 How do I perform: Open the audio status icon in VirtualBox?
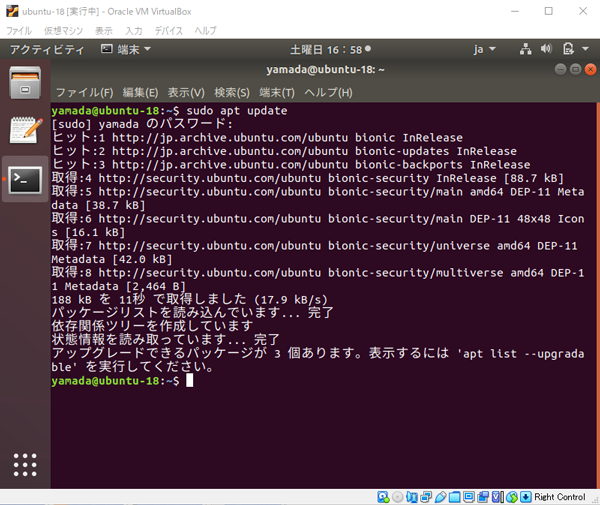pyautogui.click(x=412, y=497)
